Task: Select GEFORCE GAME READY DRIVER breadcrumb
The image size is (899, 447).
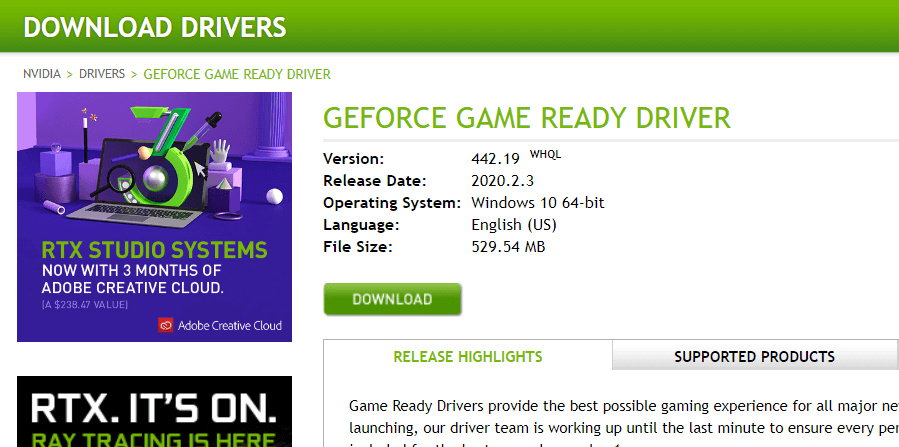Action: pyautogui.click(x=237, y=74)
